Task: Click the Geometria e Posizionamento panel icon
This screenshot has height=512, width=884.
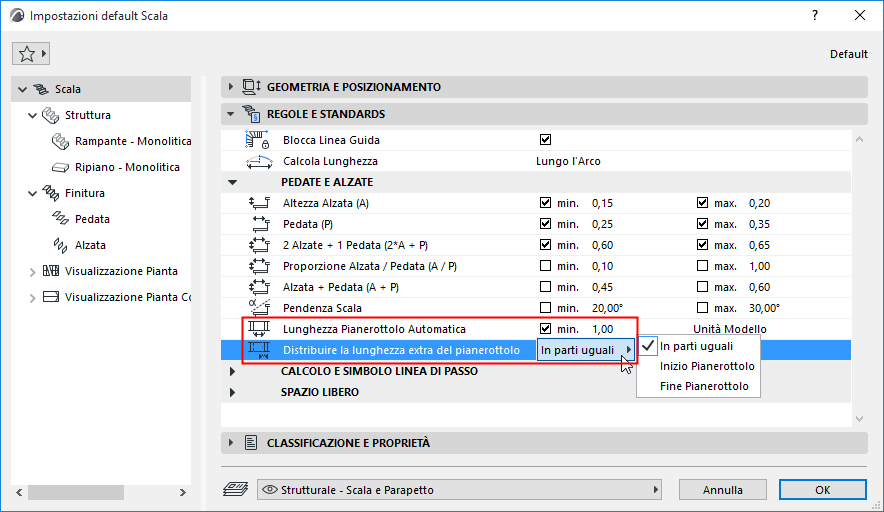Action: (251, 87)
